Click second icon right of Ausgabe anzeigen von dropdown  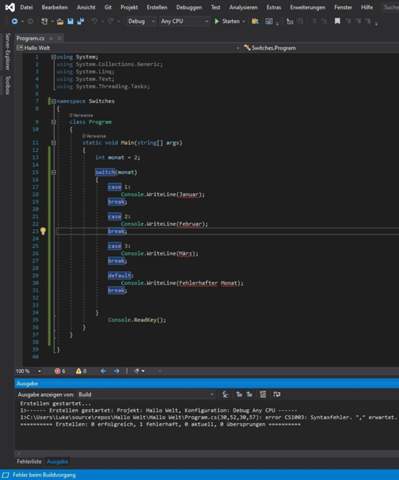click(x=239, y=395)
